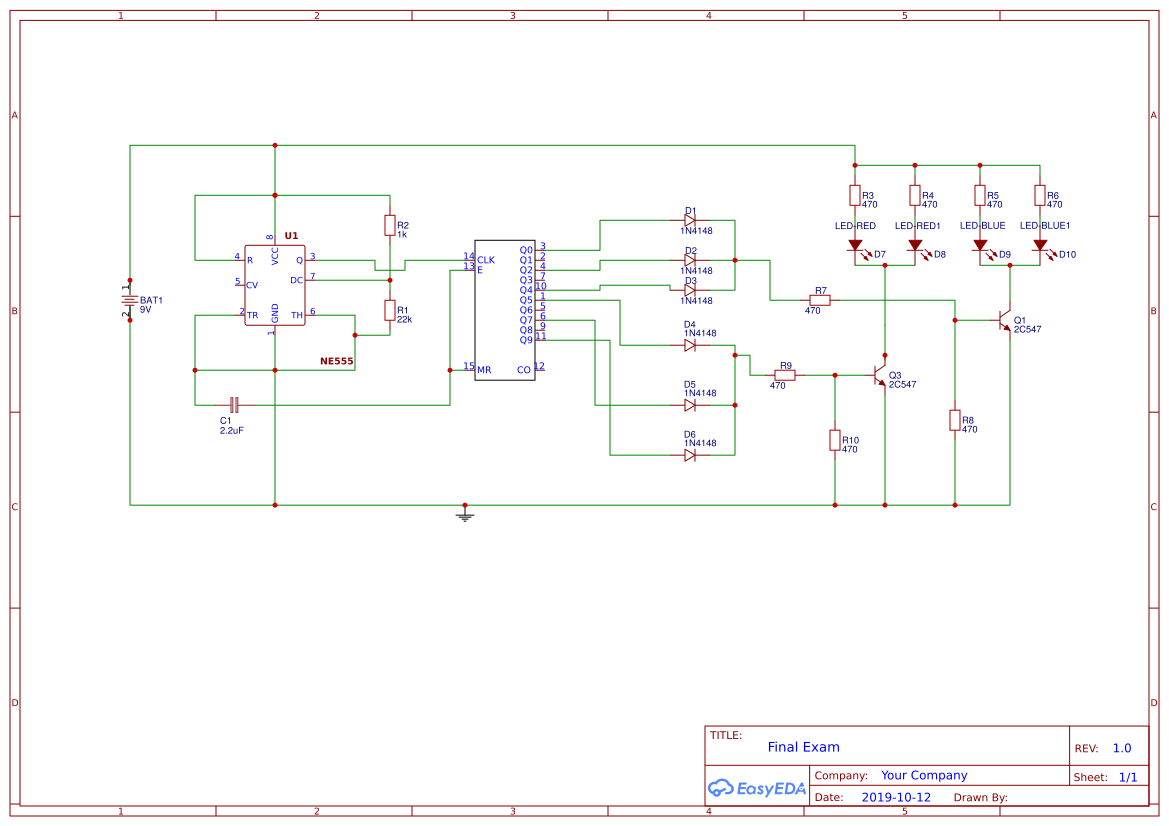1169x826 pixels.
Task: Select the D10 blue LED symbol
Action: point(1040,245)
